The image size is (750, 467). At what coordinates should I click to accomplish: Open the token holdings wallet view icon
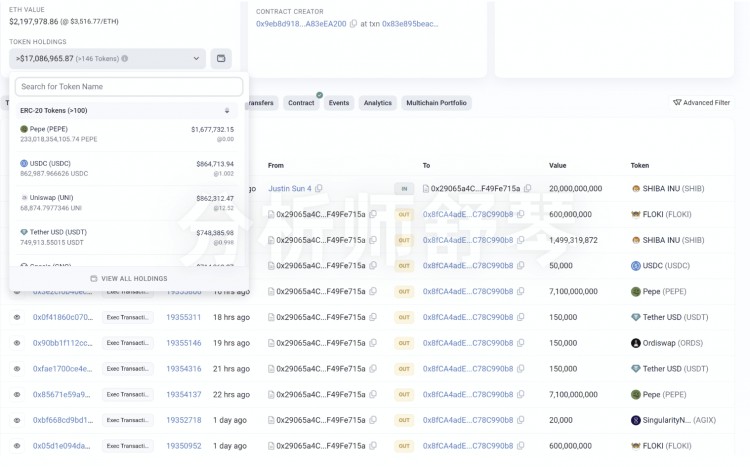221,58
